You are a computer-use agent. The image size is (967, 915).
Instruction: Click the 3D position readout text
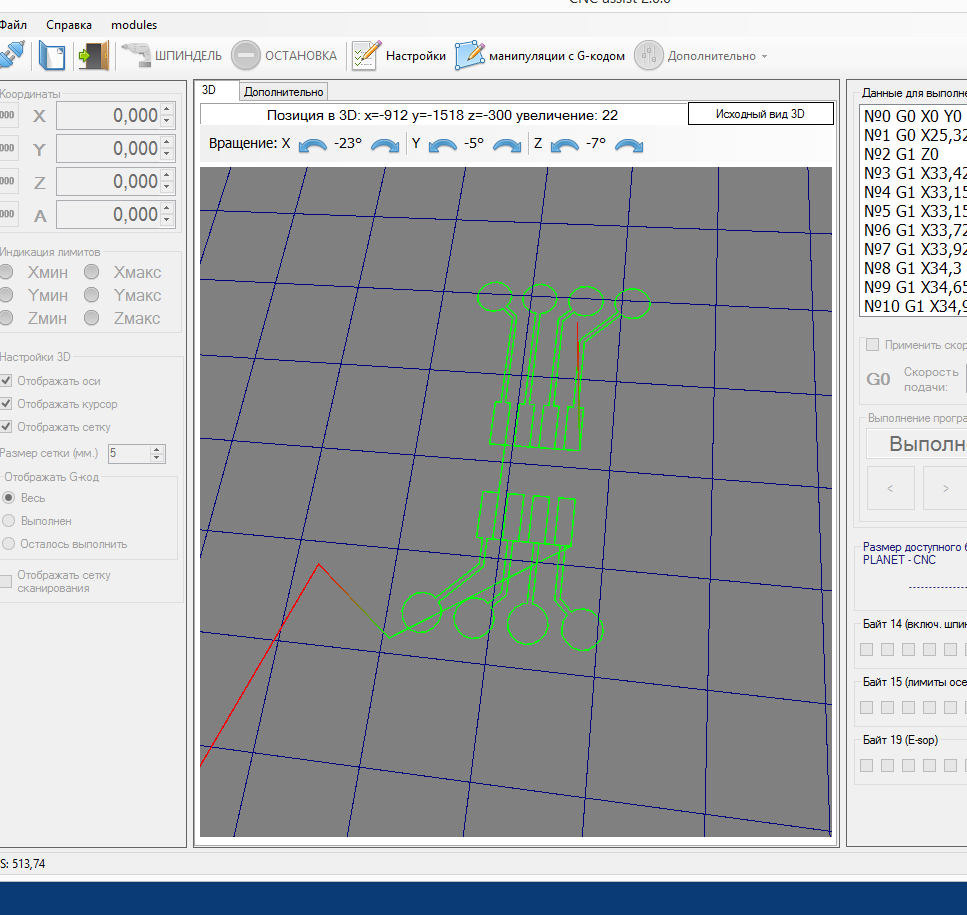tap(442, 115)
